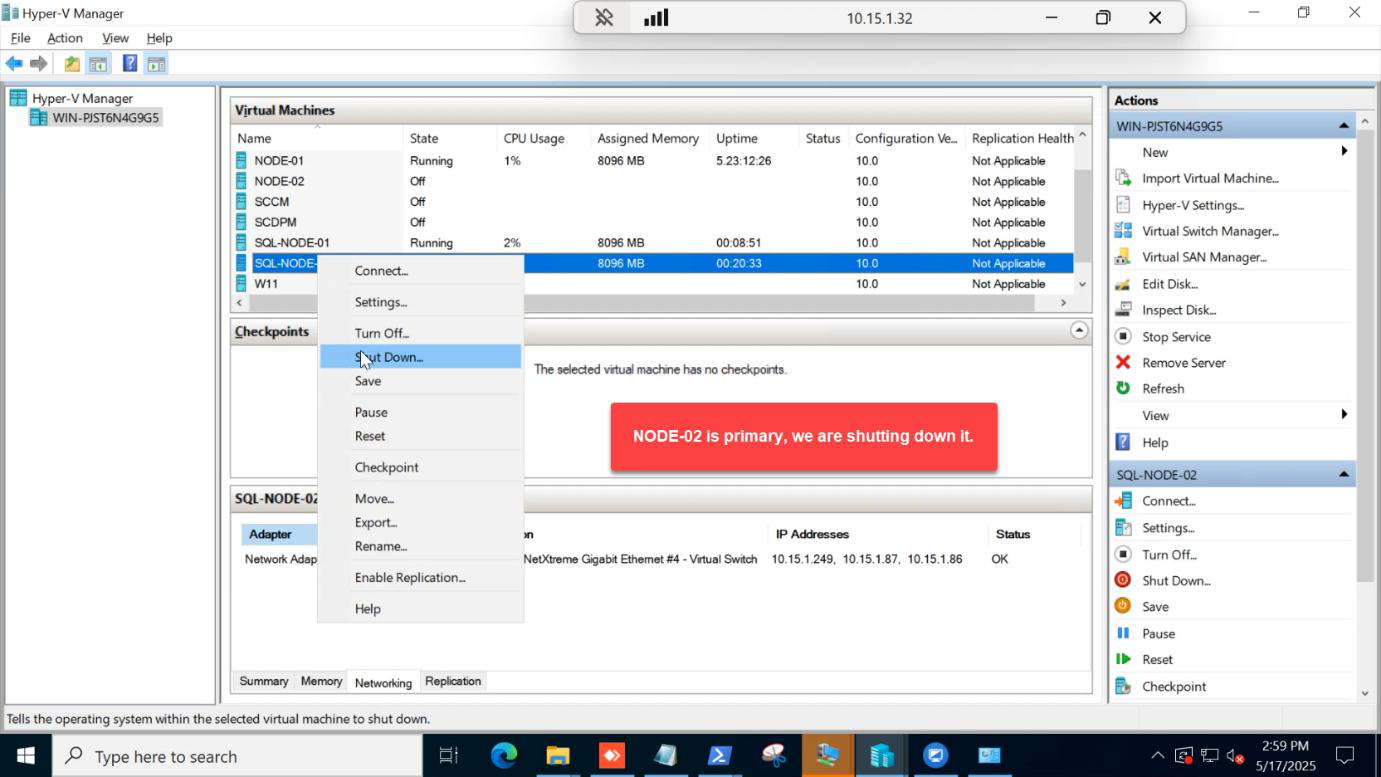Open the notification center in the taskbar
The height and width of the screenshot is (777, 1381).
[x=1345, y=756]
